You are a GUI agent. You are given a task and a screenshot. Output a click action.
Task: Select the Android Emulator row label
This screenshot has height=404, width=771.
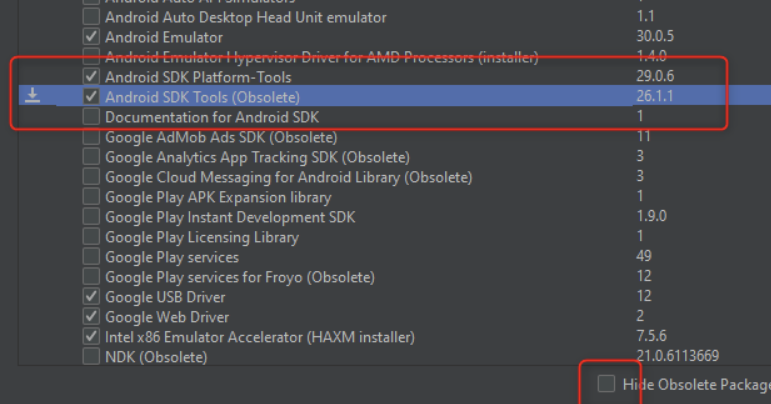[x=164, y=37]
